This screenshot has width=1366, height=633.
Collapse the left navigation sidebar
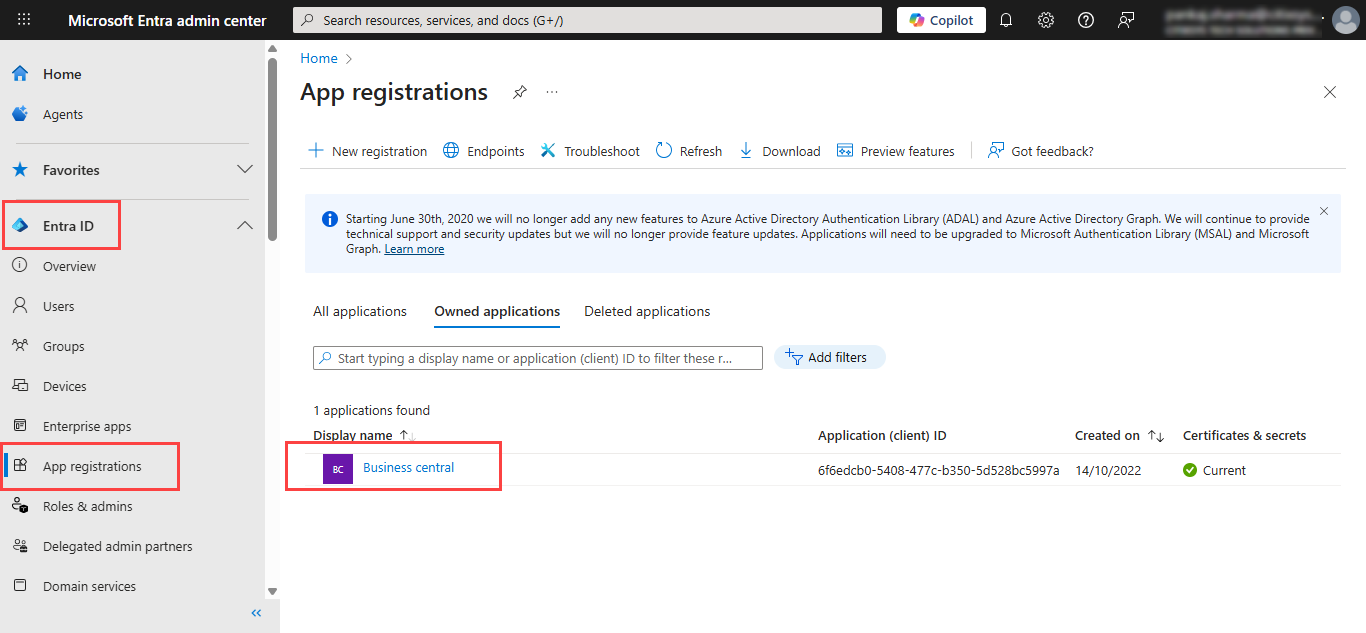(x=256, y=613)
